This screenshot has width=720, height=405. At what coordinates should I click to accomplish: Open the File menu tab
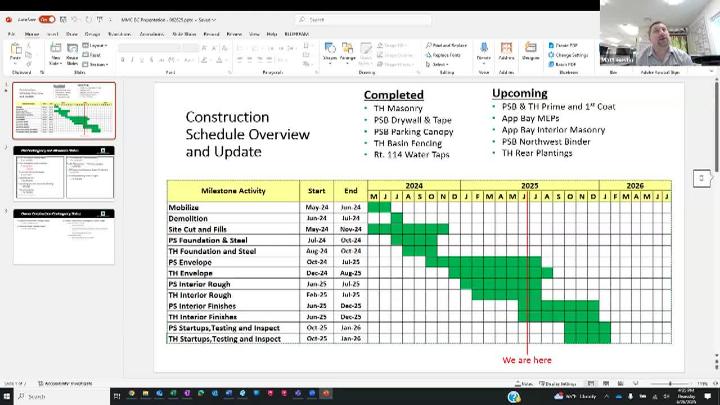(11, 34)
